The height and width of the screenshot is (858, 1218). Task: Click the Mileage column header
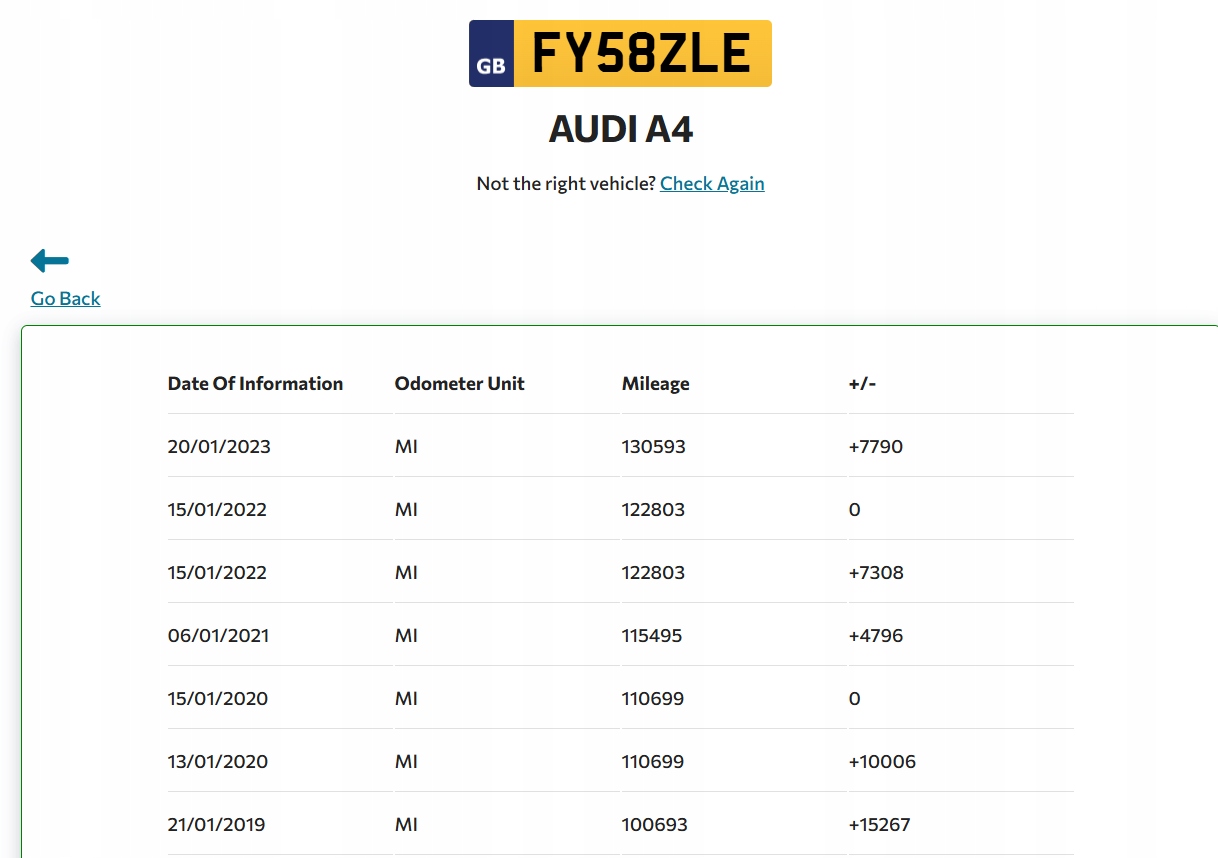point(656,383)
